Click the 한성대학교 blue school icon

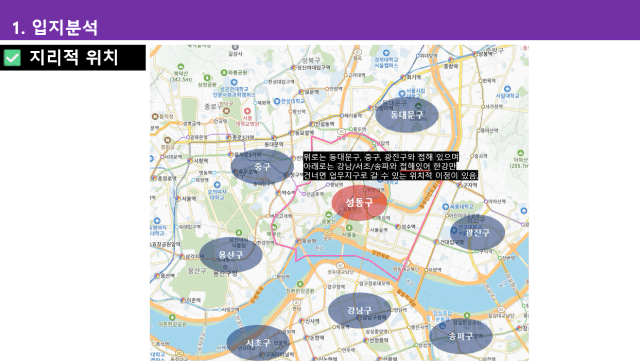tap(277, 101)
